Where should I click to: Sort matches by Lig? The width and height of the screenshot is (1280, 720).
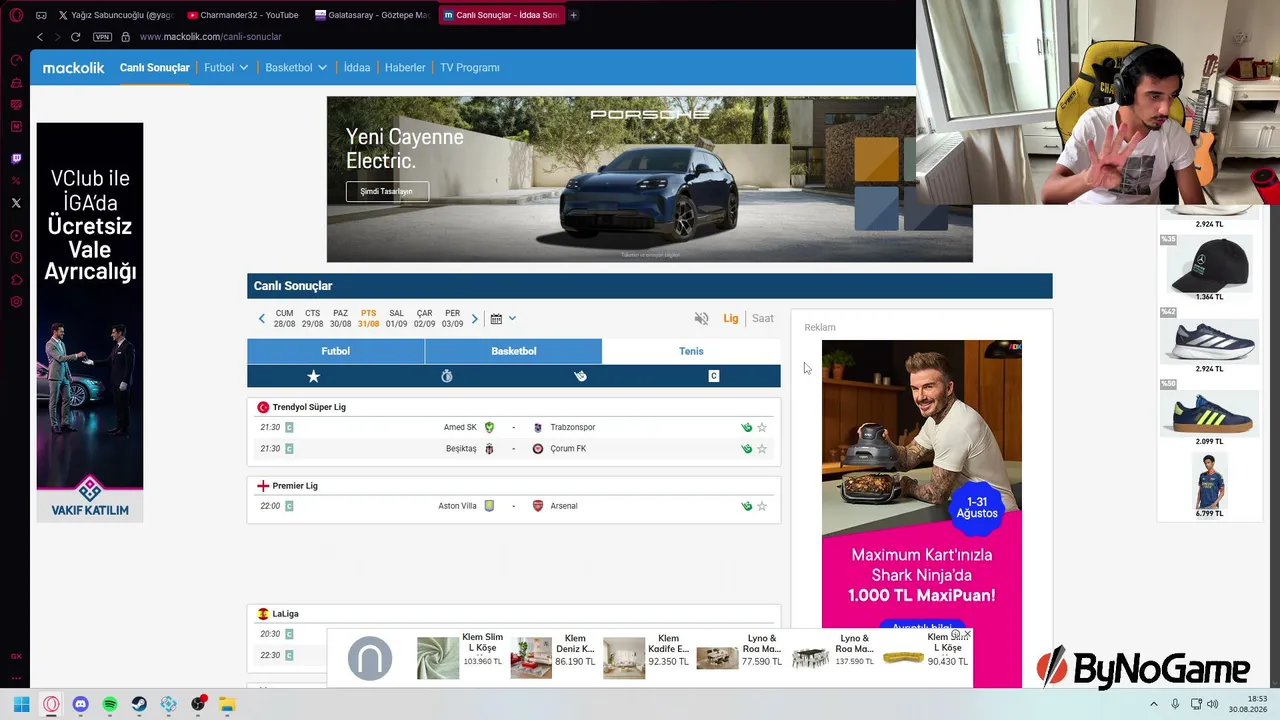731,319
